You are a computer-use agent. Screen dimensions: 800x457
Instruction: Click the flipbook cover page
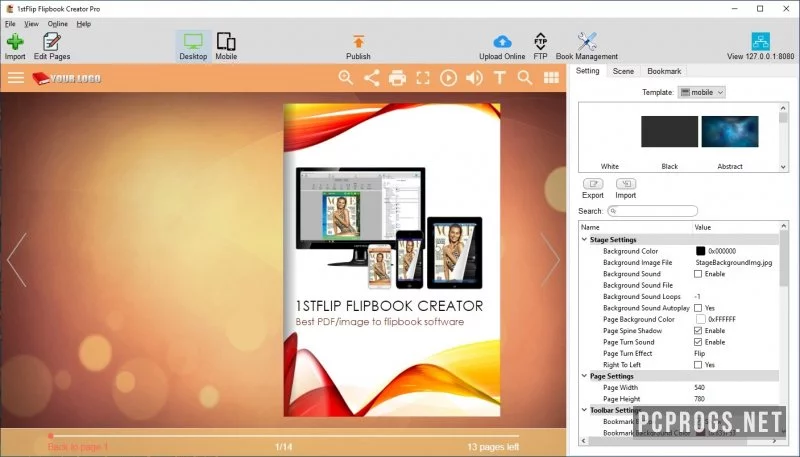pyautogui.click(x=392, y=260)
